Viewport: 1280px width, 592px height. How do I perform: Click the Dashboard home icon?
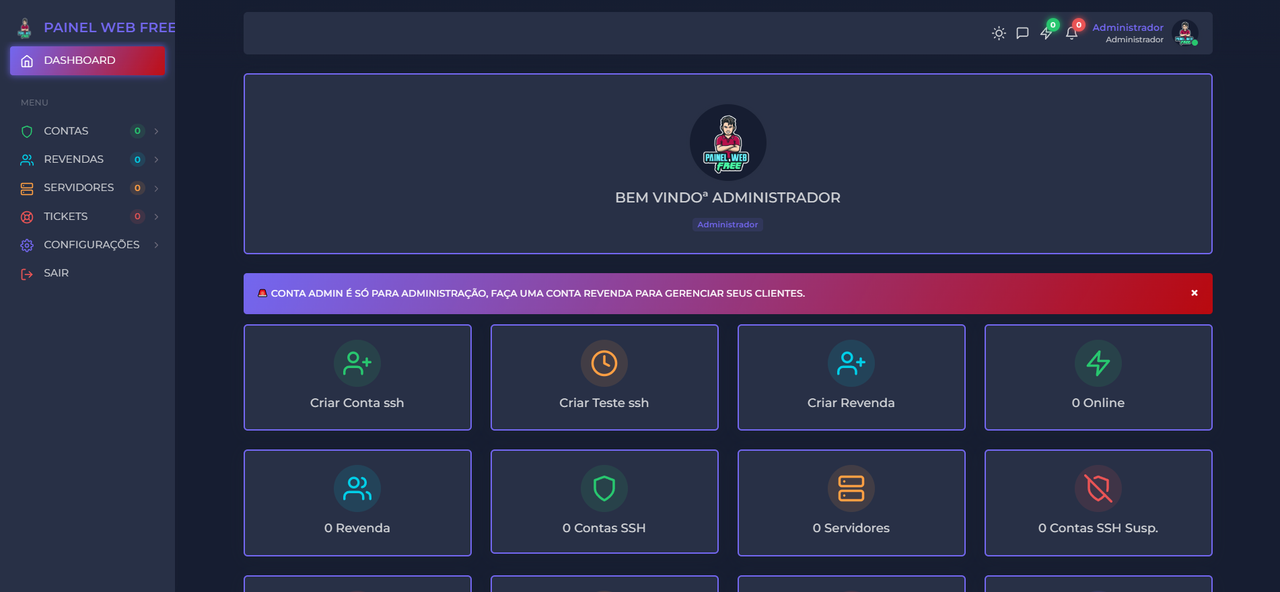[27, 61]
